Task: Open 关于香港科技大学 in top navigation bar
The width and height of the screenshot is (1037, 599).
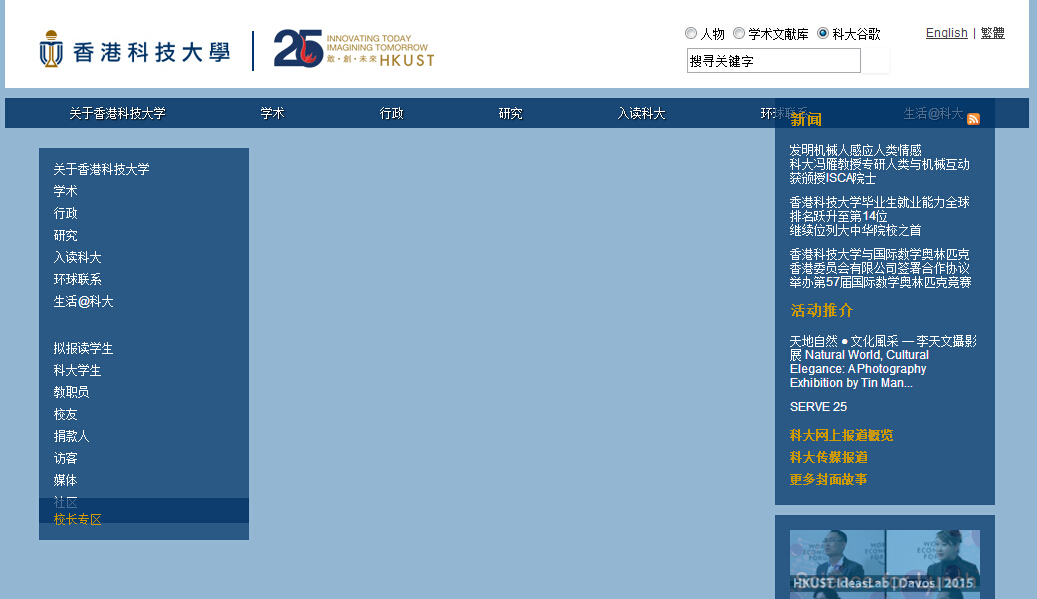Action: 118,114
